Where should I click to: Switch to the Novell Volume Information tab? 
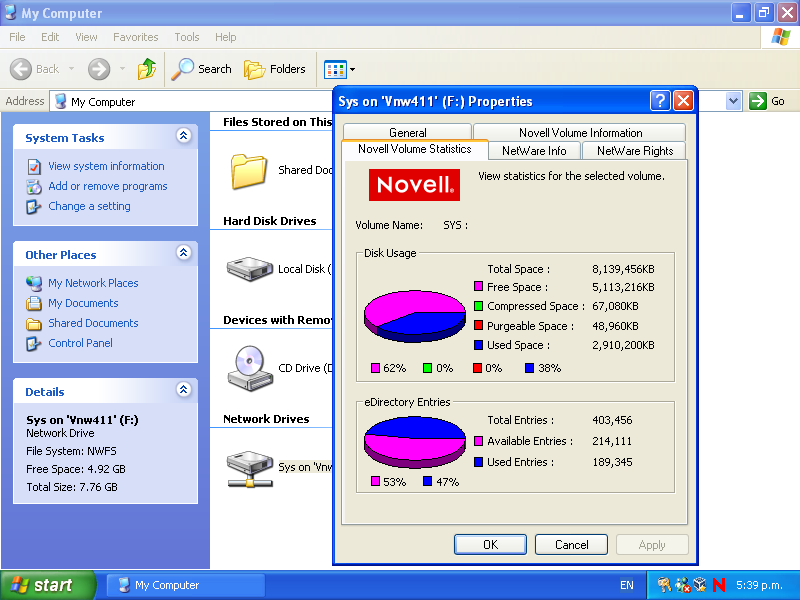(x=580, y=133)
